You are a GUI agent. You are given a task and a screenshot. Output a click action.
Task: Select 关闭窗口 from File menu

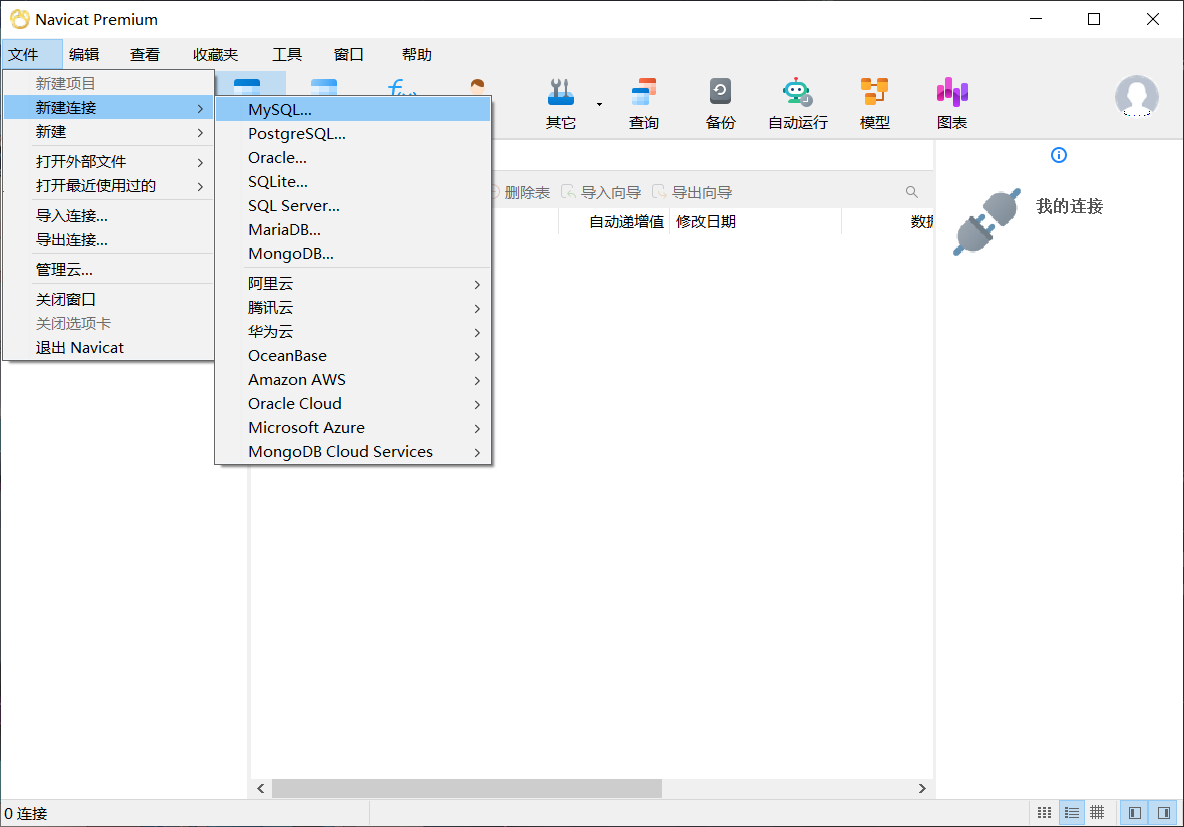click(x=109, y=300)
